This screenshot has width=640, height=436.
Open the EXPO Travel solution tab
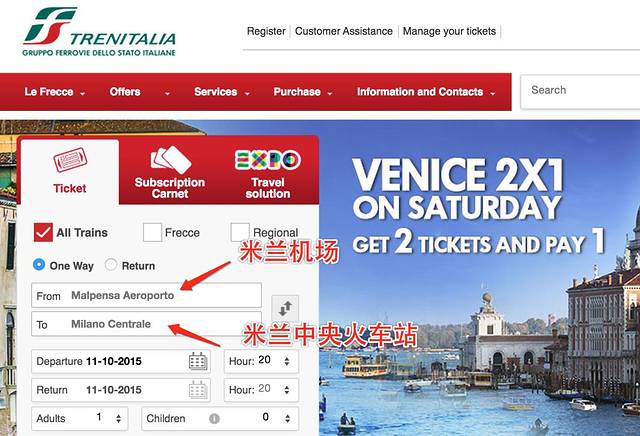[268, 174]
